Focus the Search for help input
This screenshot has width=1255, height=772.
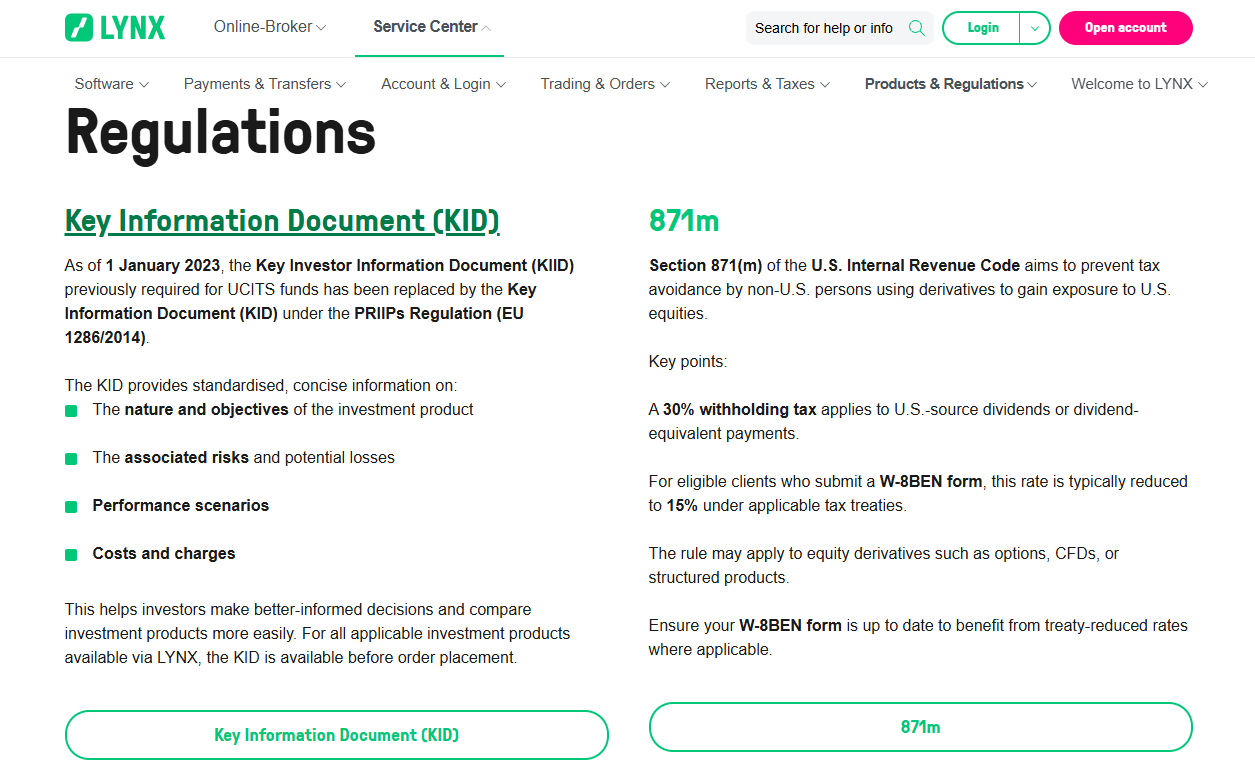824,28
